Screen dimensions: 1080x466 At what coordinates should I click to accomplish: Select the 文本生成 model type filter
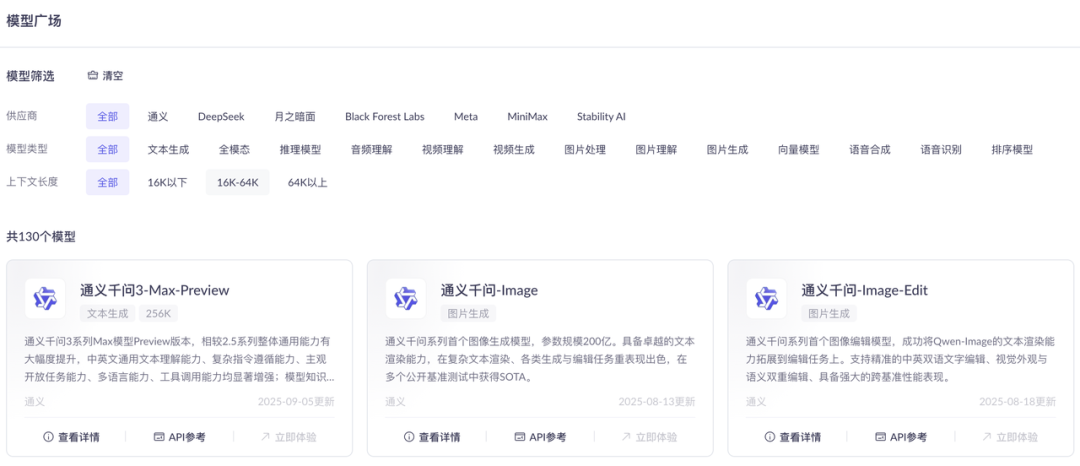click(x=168, y=149)
